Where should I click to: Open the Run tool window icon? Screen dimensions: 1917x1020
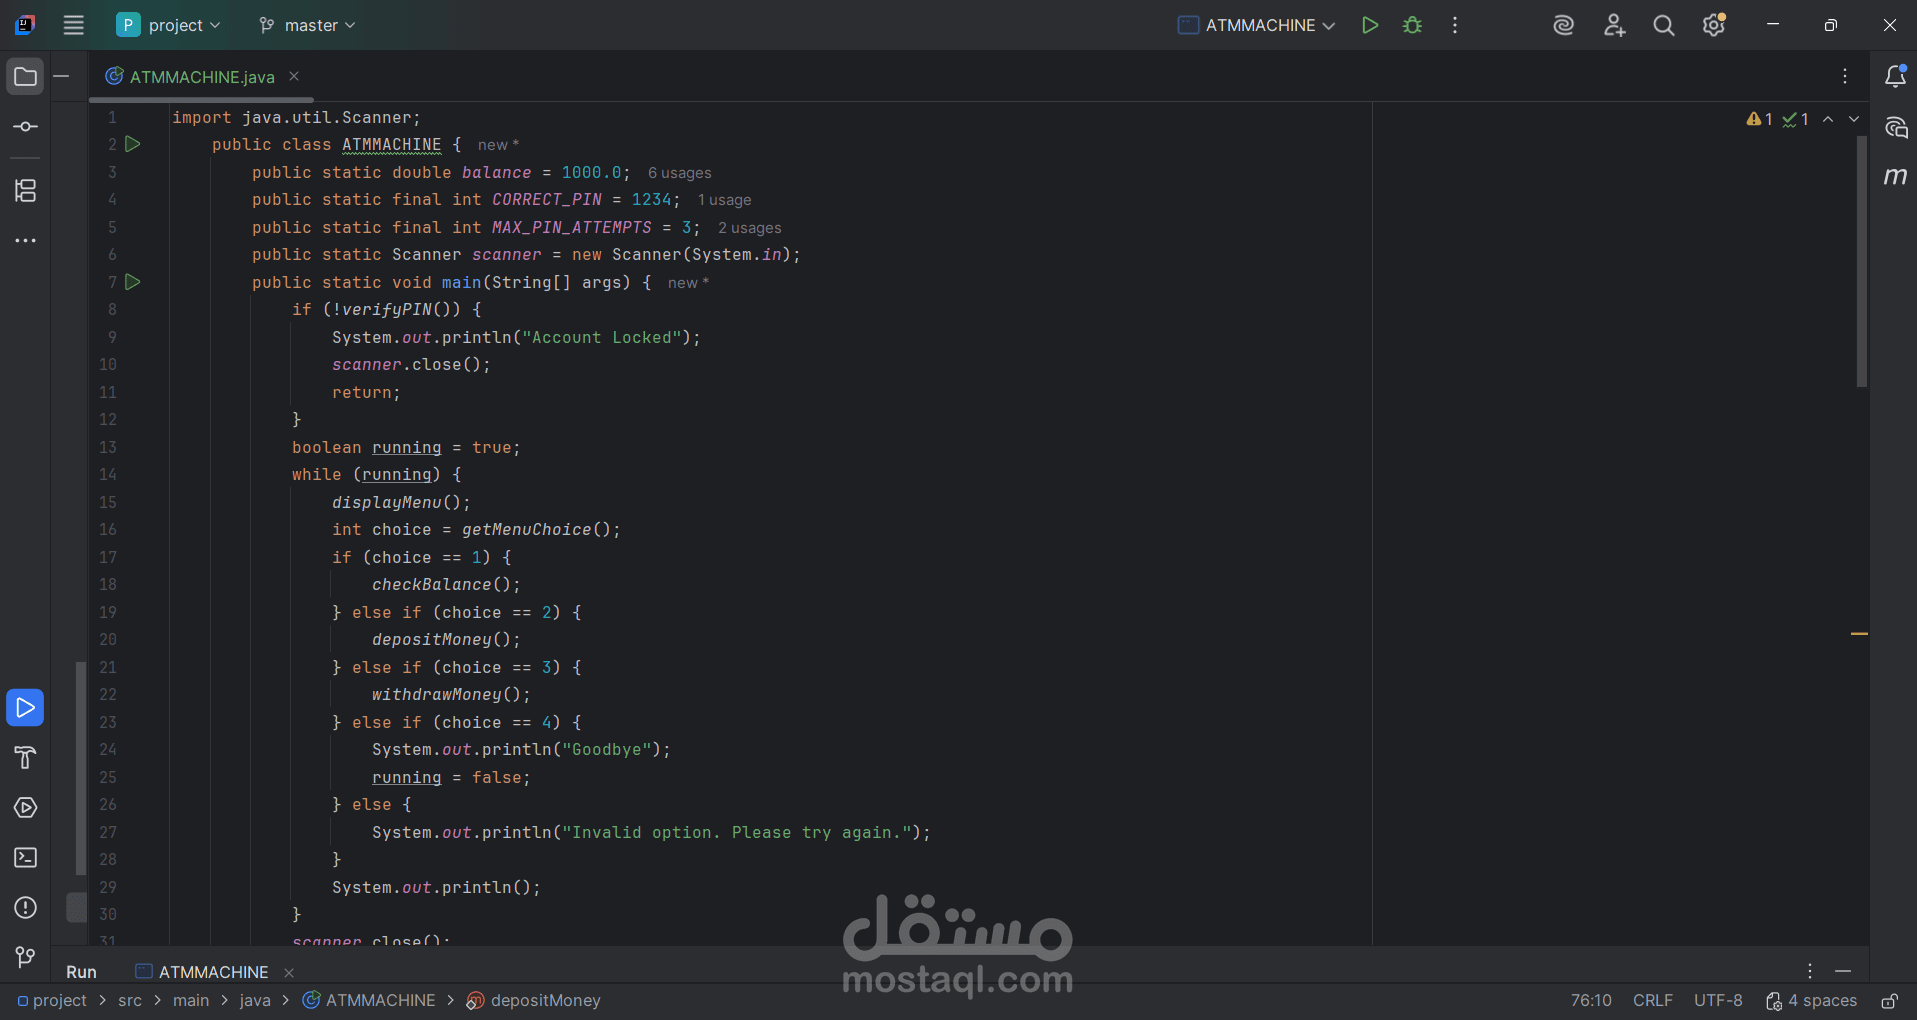[25, 708]
